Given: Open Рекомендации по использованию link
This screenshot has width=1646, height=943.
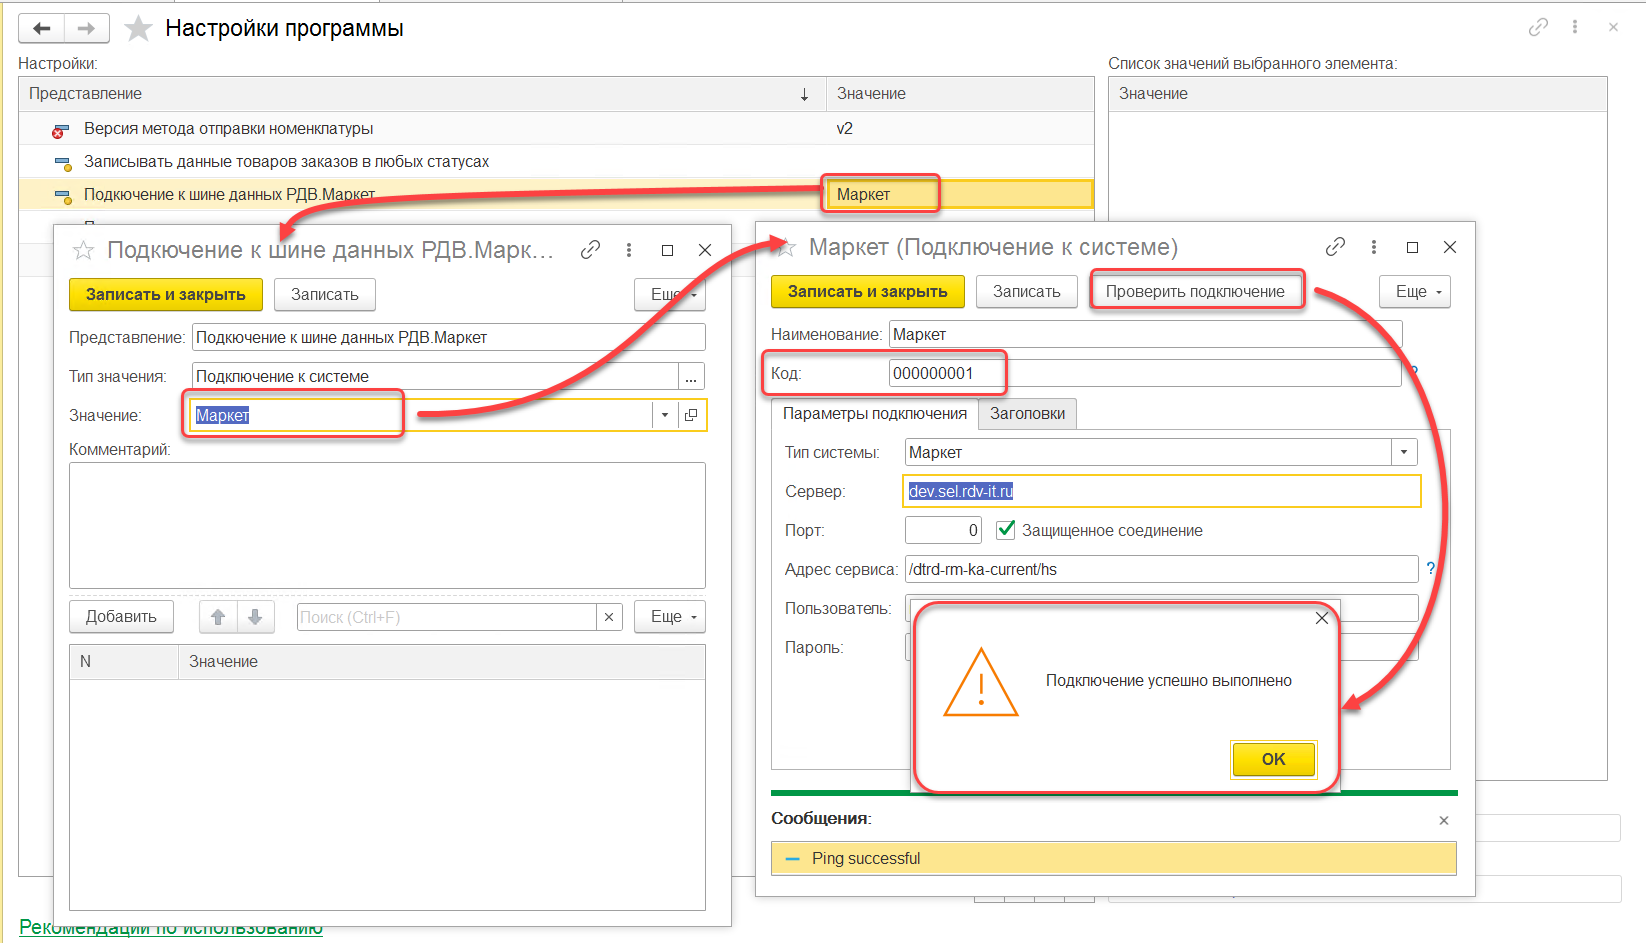Looking at the screenshot, I should tap(170, 928).
